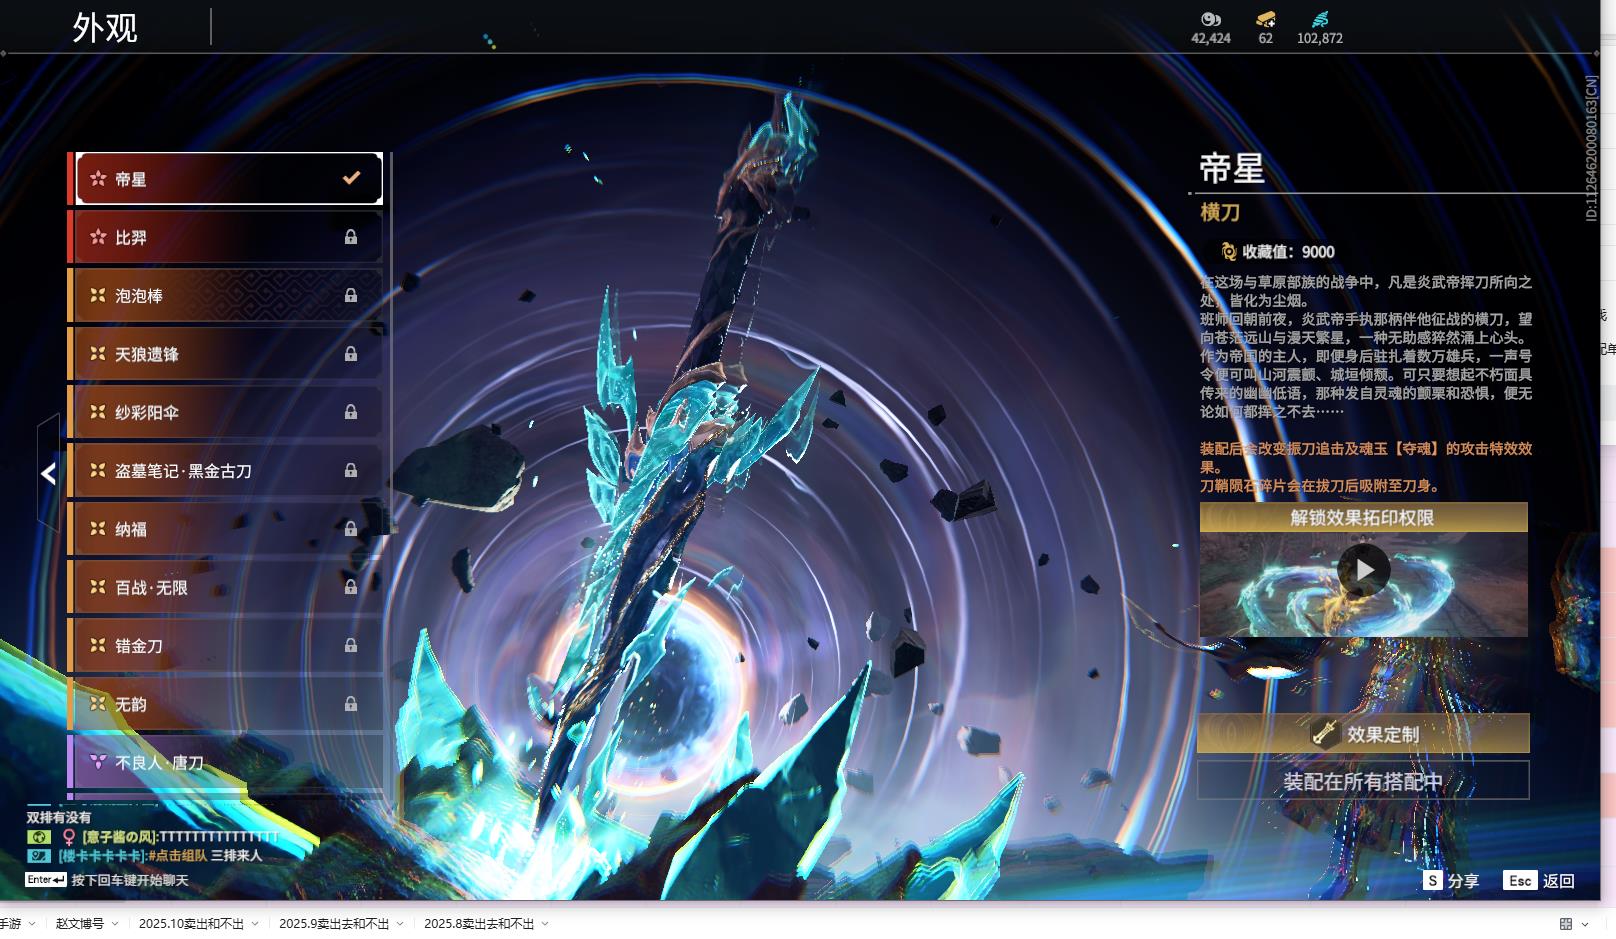Click the gold rarity emblem beside 错金刀

[x=98, y=645]
